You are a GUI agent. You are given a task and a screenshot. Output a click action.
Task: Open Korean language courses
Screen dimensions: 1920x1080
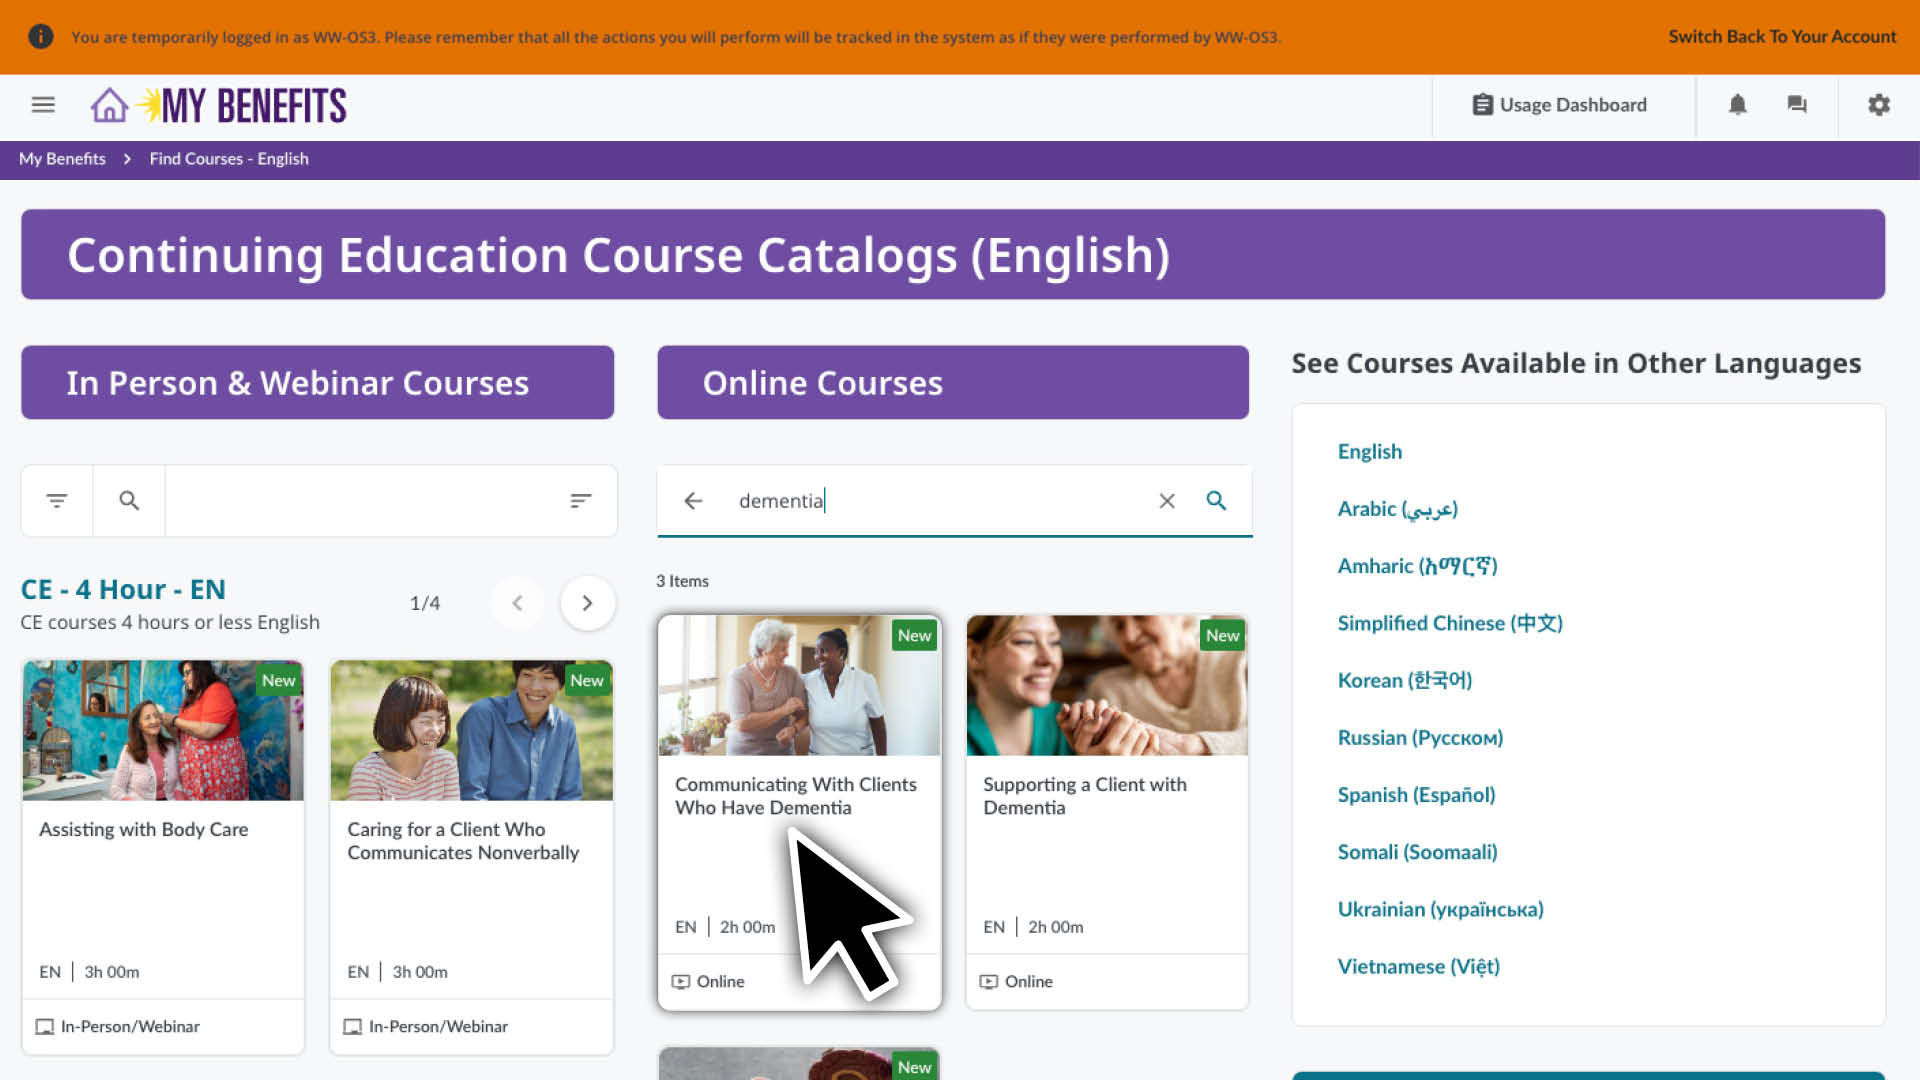[1404, 680]
